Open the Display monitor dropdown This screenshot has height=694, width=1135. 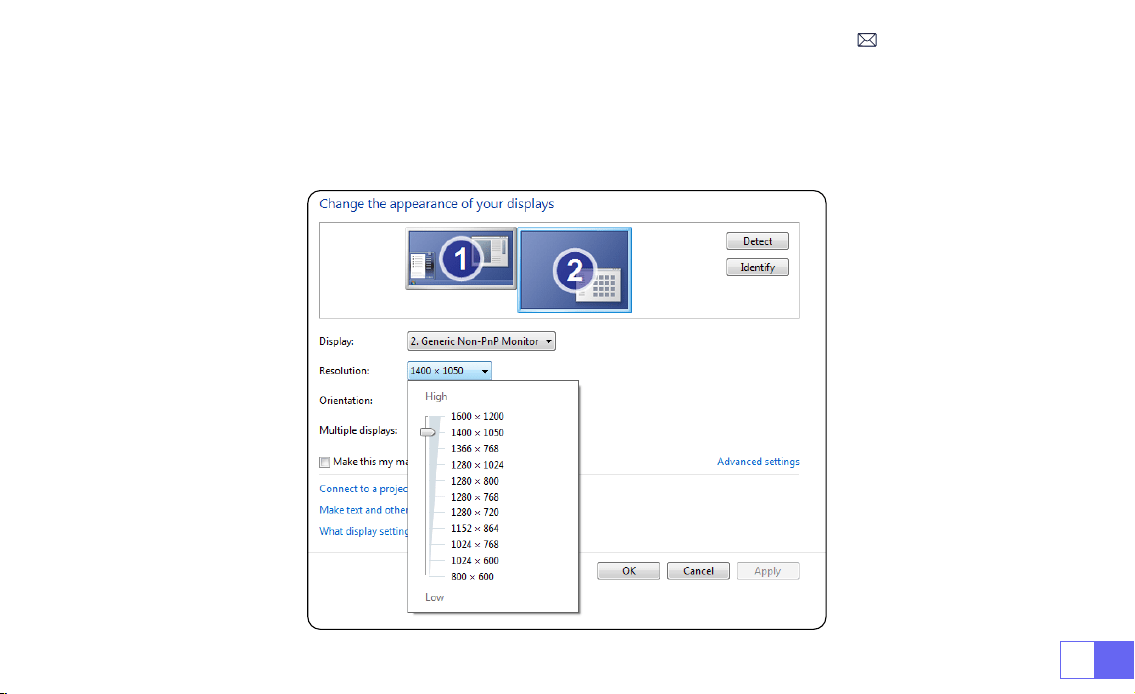click(481, 341)
